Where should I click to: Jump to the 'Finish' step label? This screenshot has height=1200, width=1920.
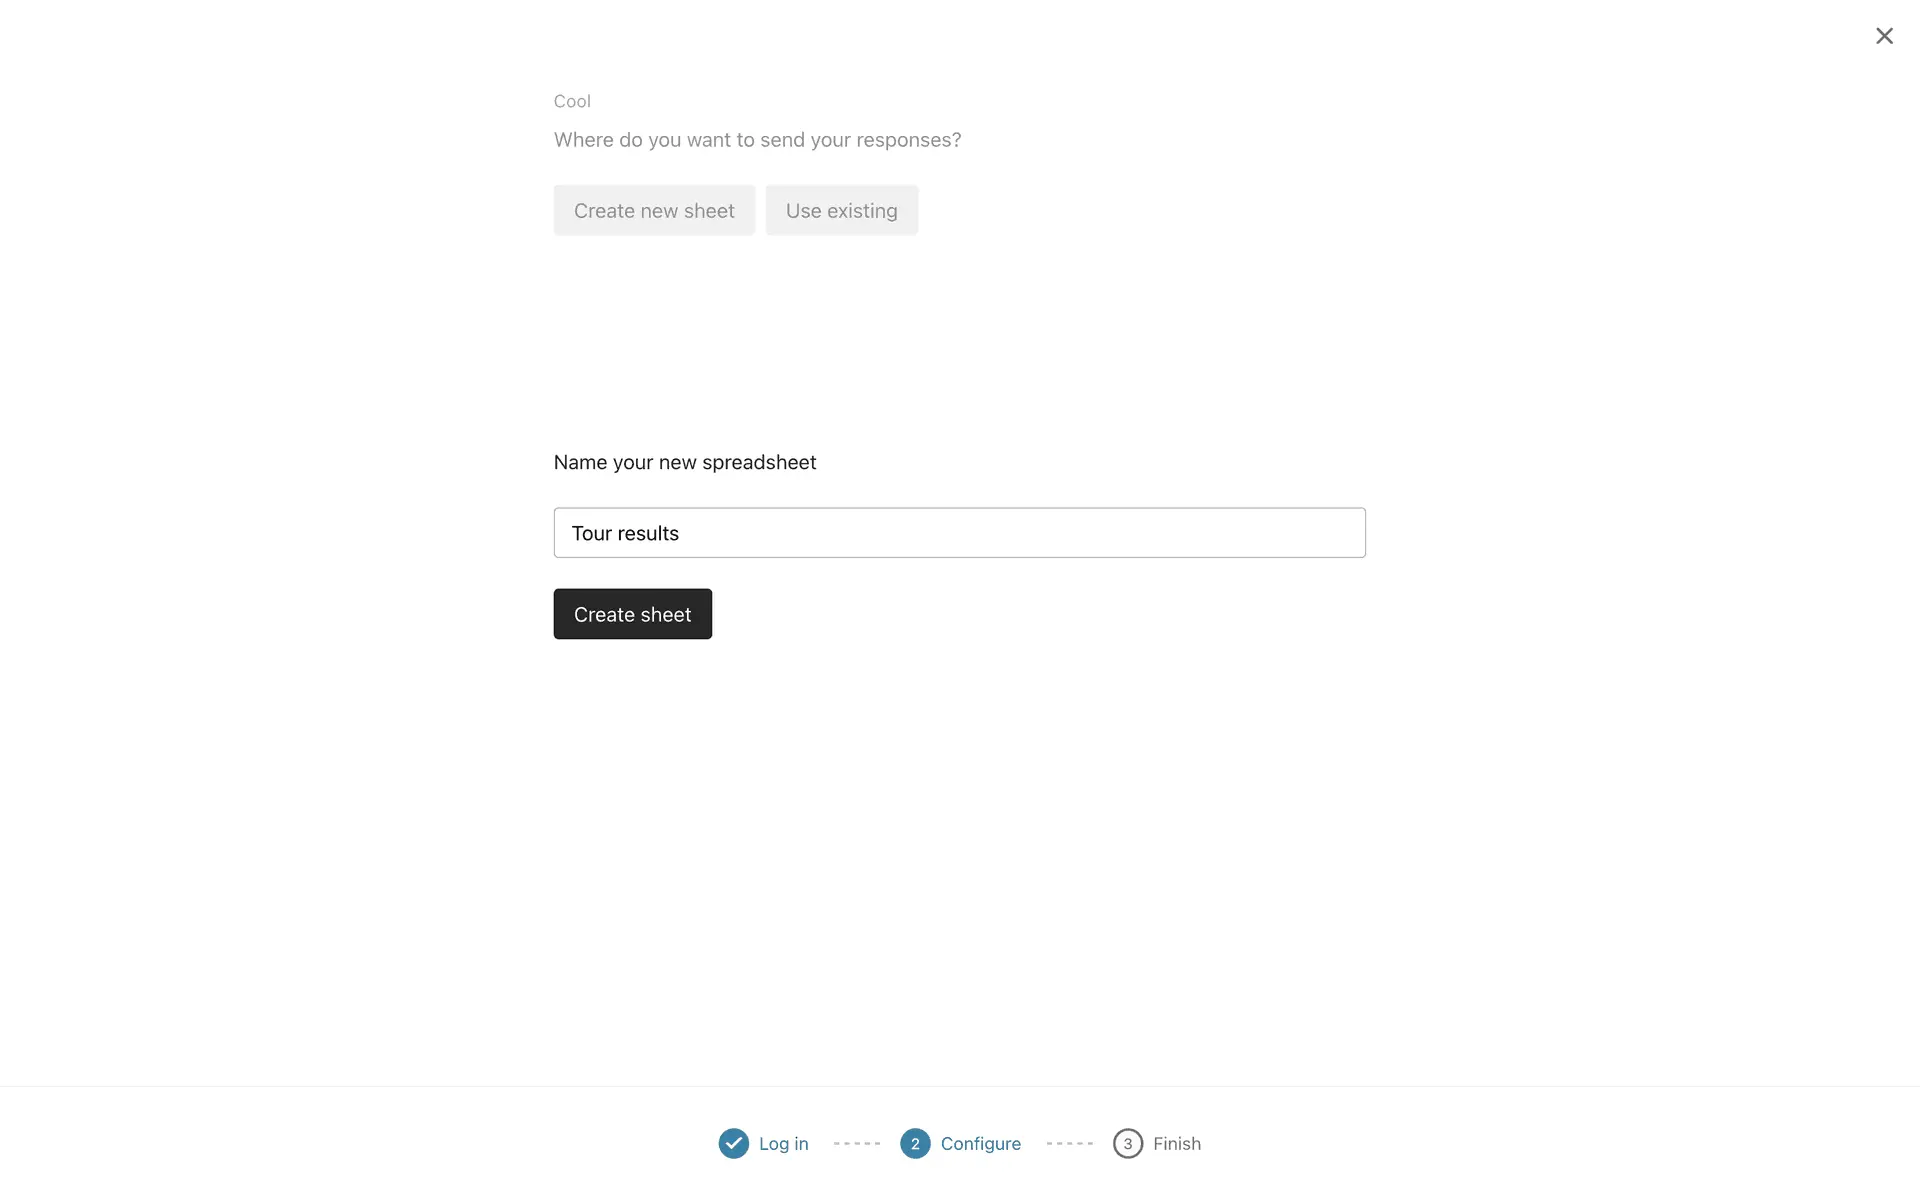[x=1176, y=1143]
